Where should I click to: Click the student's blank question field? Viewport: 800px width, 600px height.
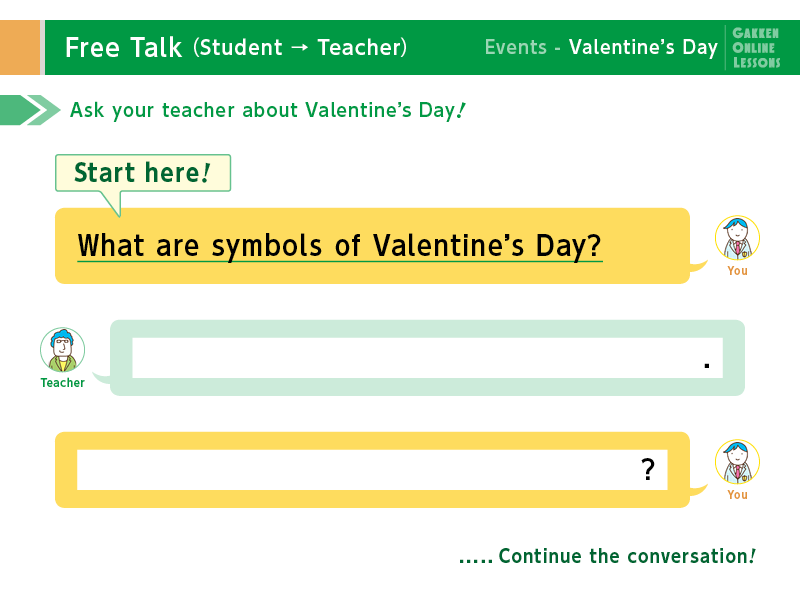[x=372, y=469]
